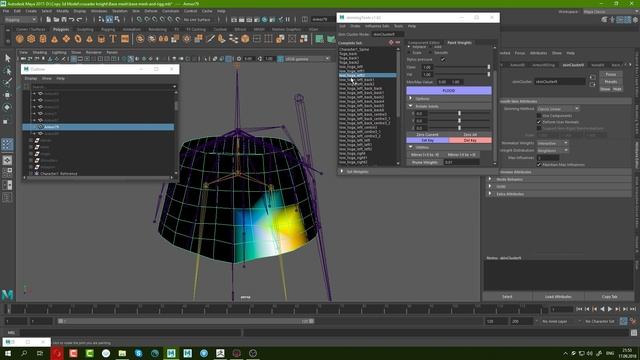Screen dimensions: 640x360
Task: Pick the Lasso select tool
Action: coord(7,71)
